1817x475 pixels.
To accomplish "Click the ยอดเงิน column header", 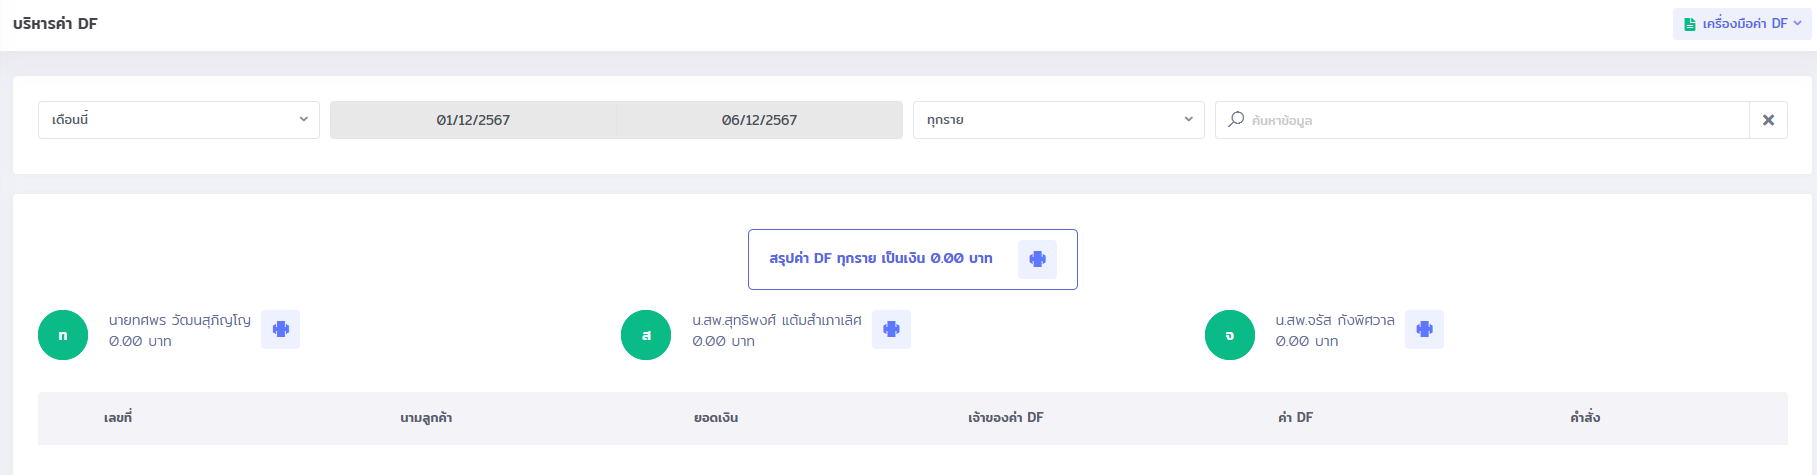I will pos(716,418).
